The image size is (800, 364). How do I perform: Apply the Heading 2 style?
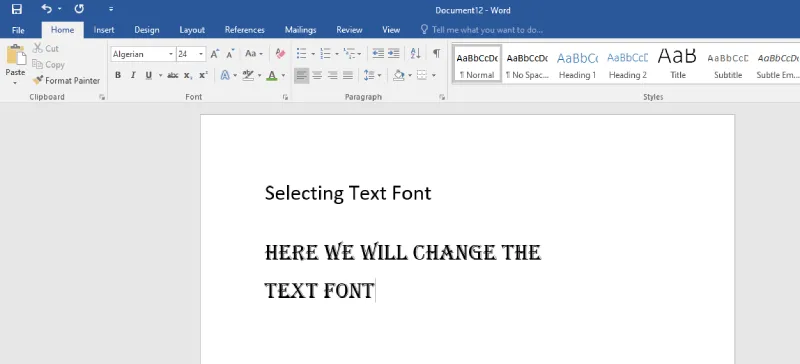628,64
